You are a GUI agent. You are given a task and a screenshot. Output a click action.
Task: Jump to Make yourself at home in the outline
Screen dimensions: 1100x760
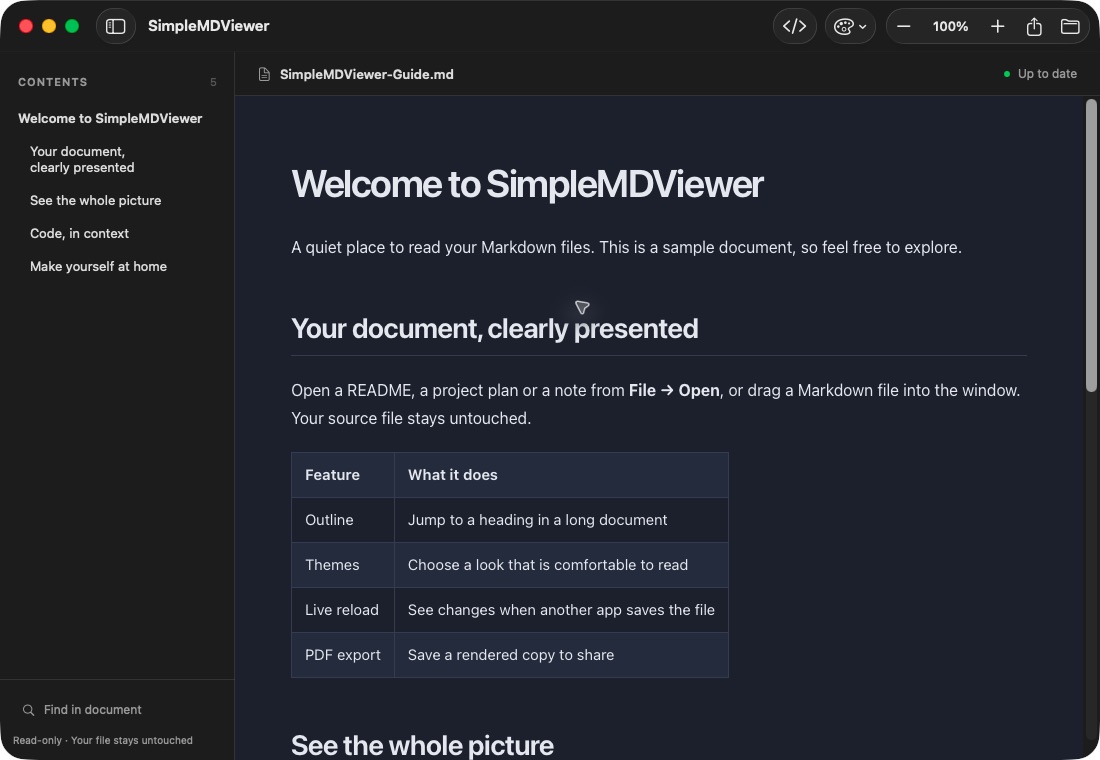98,267
